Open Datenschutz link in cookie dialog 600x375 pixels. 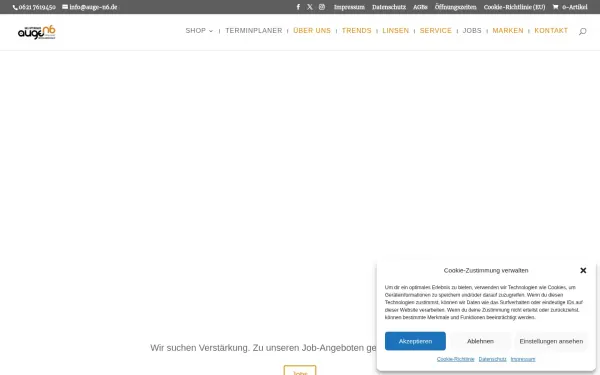[x=492, y=359]
